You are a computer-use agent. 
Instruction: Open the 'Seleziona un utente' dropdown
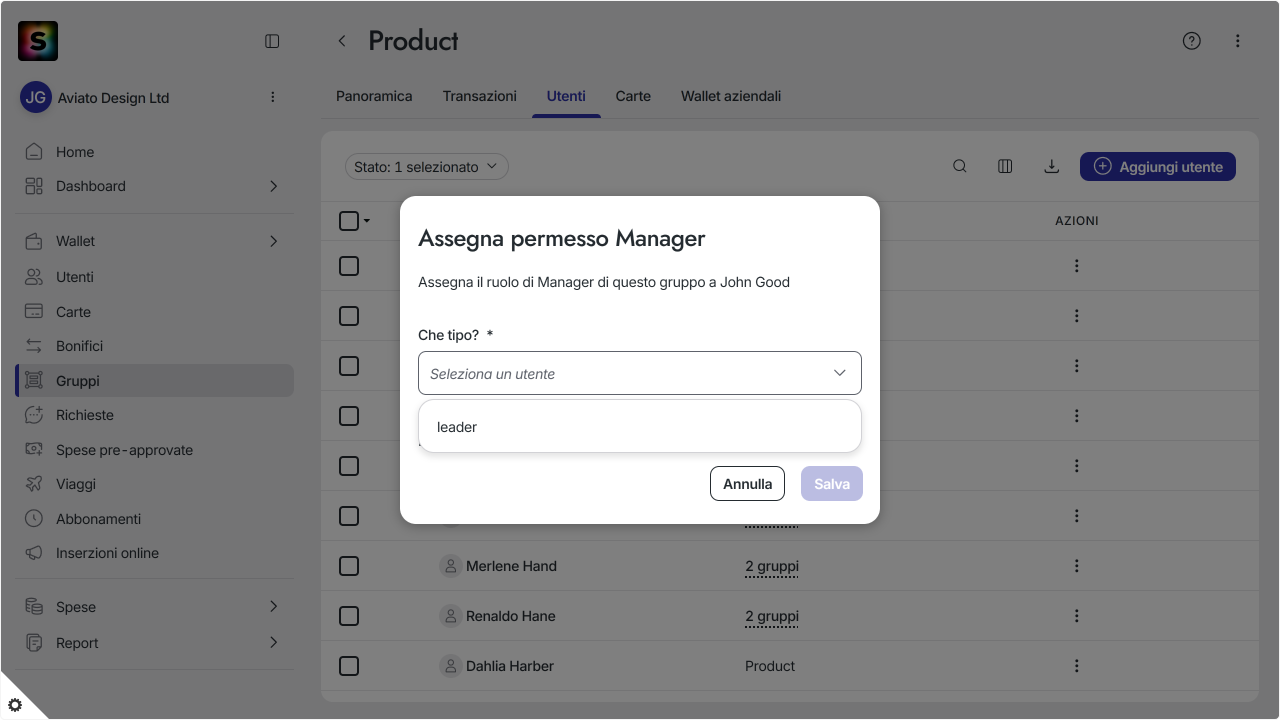640,373
